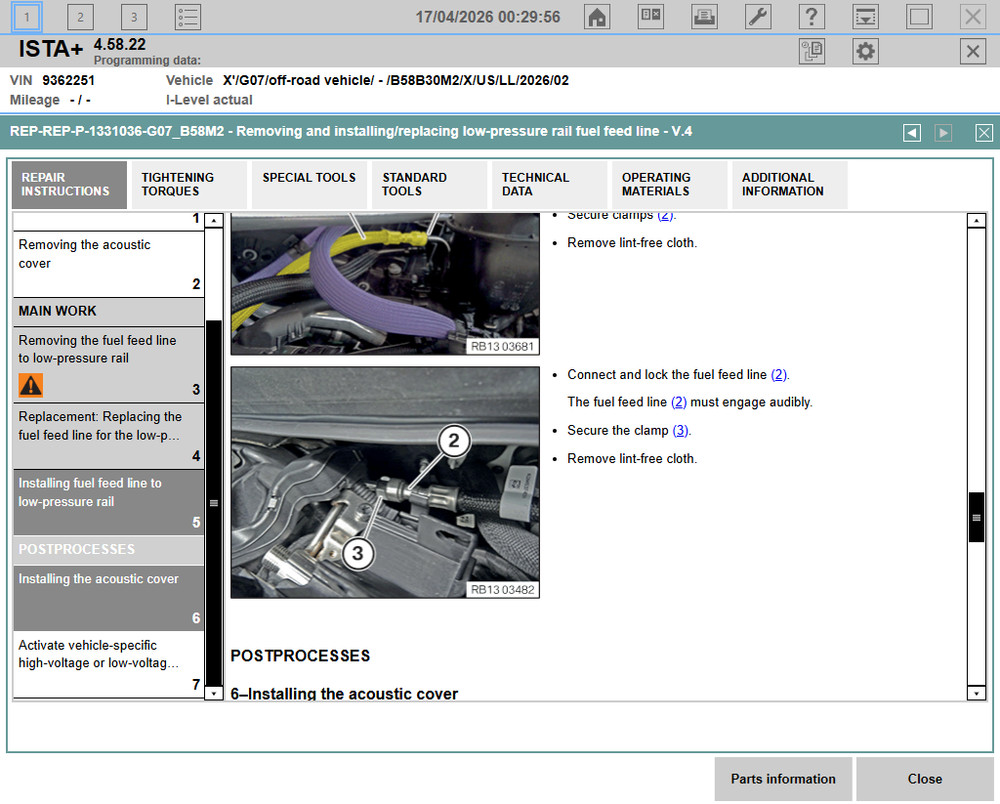Print the current repair document
Screen dimensions: 1000x804
[x=703, y=16]
